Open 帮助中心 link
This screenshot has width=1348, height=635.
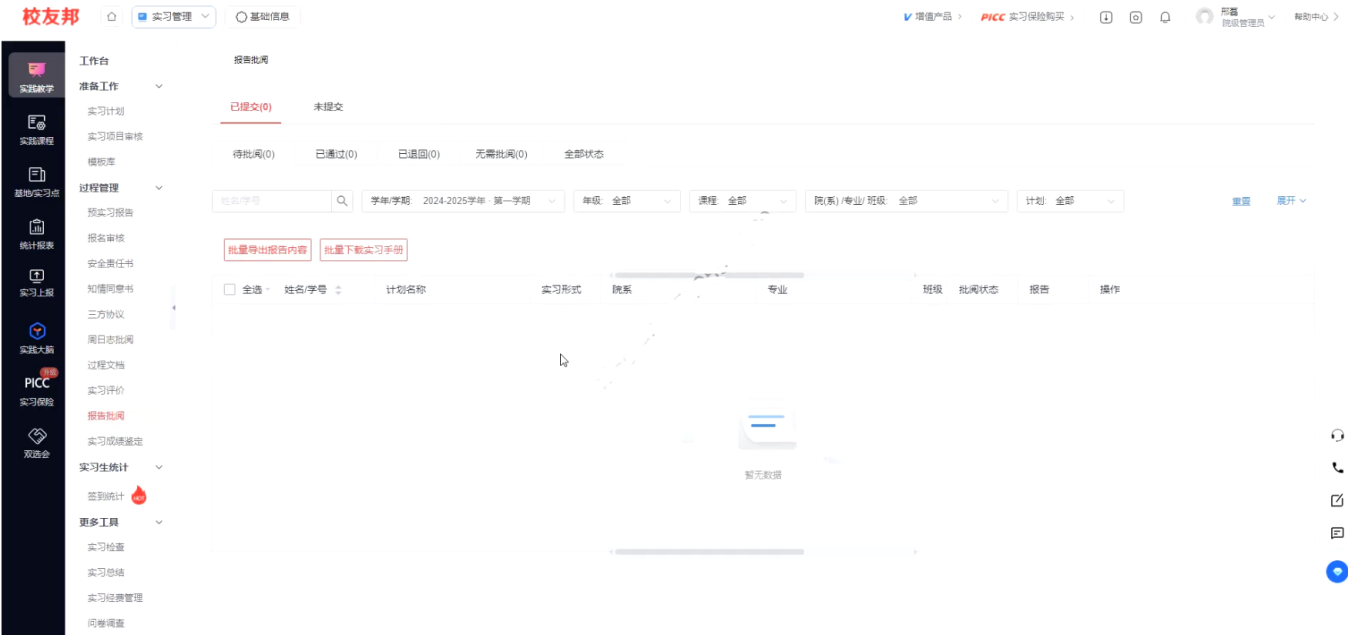coord(1316,17)
